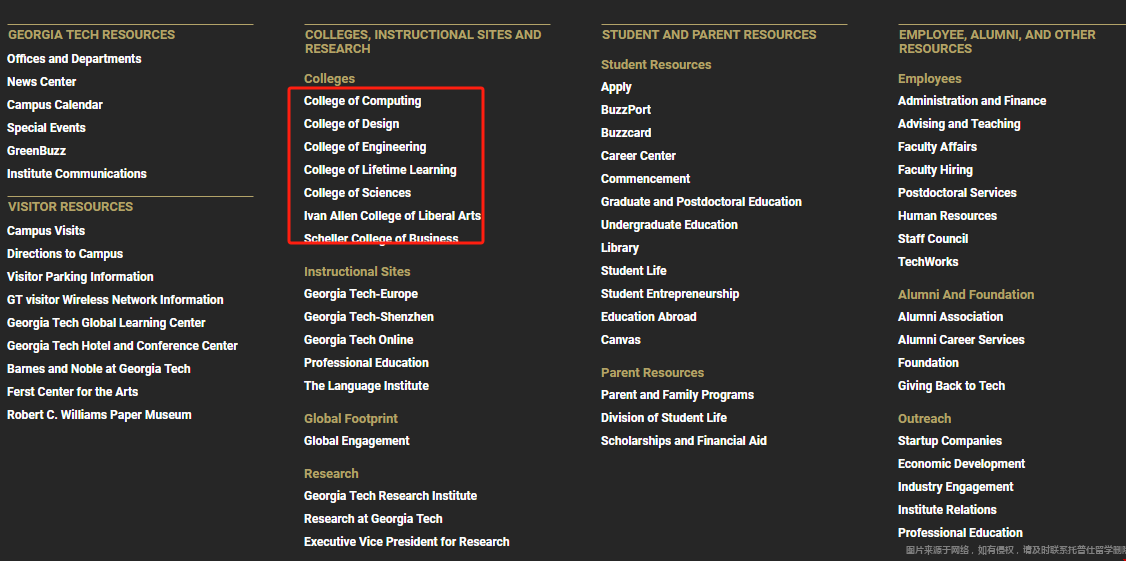Click the Global Engagement link

click(x=357, y=441)
